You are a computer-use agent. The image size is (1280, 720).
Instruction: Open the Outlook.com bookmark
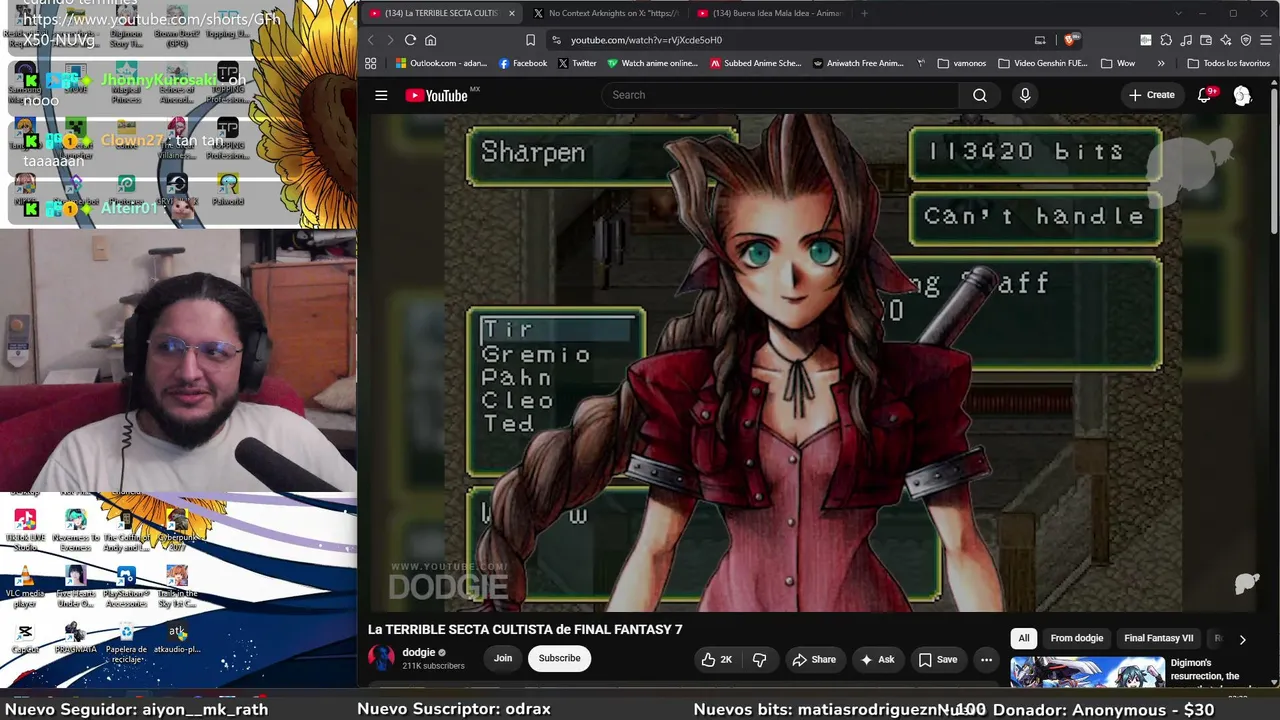coord(441,63)
